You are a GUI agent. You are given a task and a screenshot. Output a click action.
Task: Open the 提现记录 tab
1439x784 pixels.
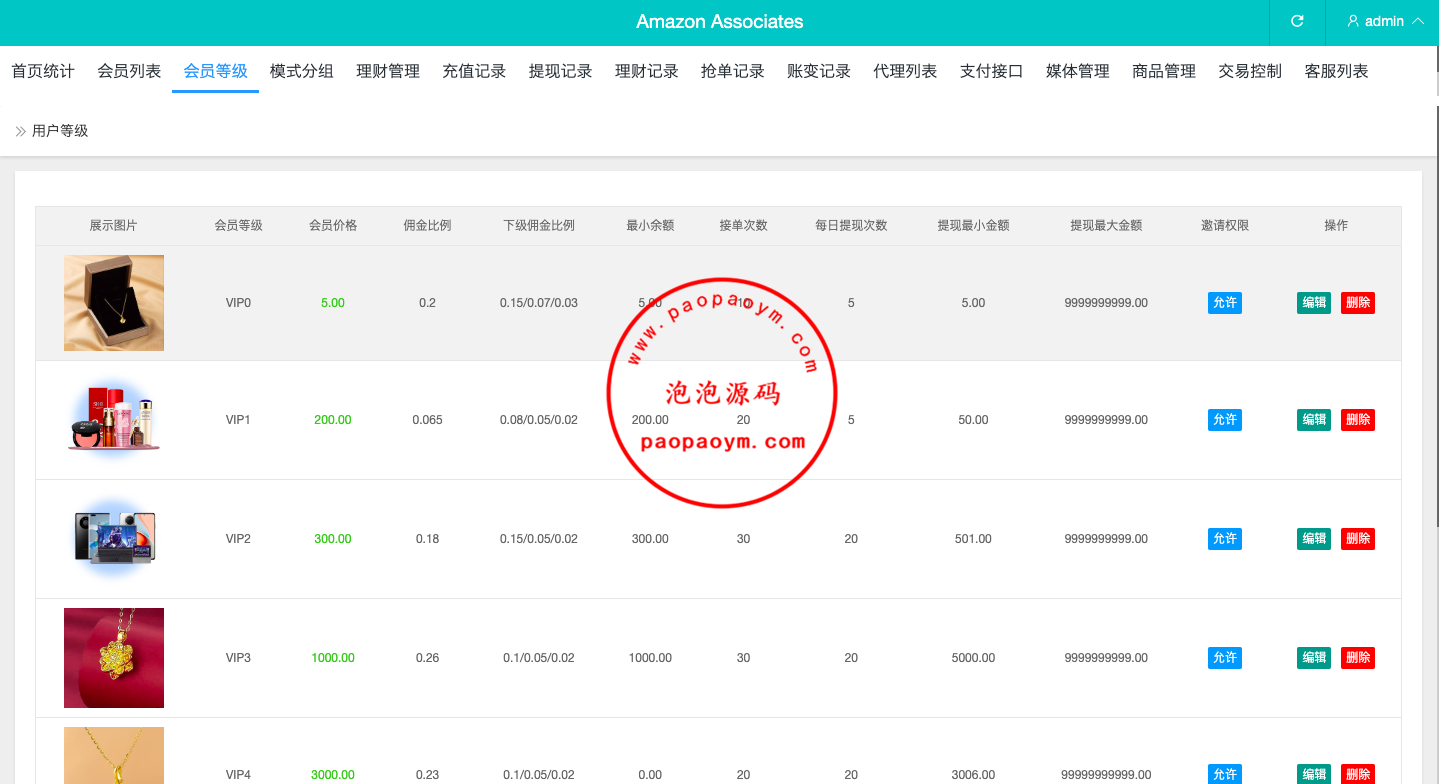point(560,71)
